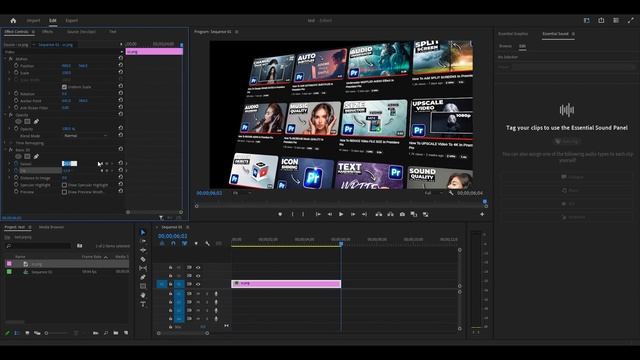Select the Selection tool arrow

click(x=143, y=232)
